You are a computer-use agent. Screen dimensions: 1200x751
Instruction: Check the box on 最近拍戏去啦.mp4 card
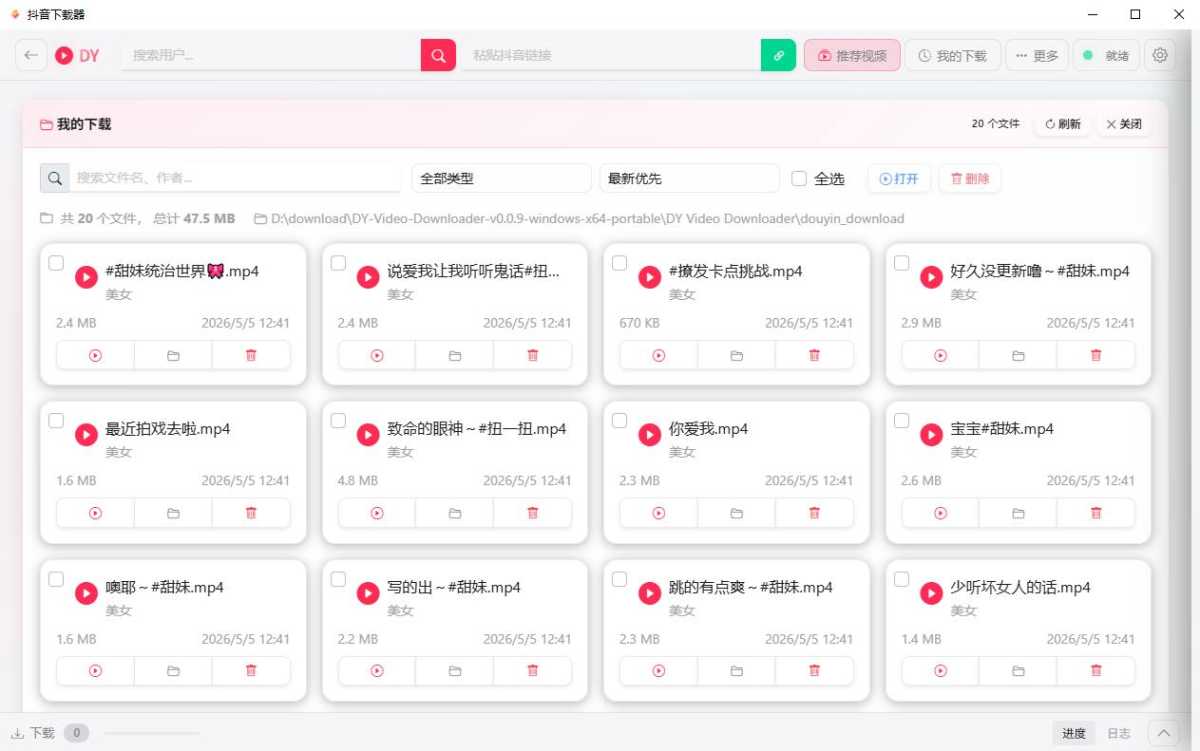click(56, 421)
